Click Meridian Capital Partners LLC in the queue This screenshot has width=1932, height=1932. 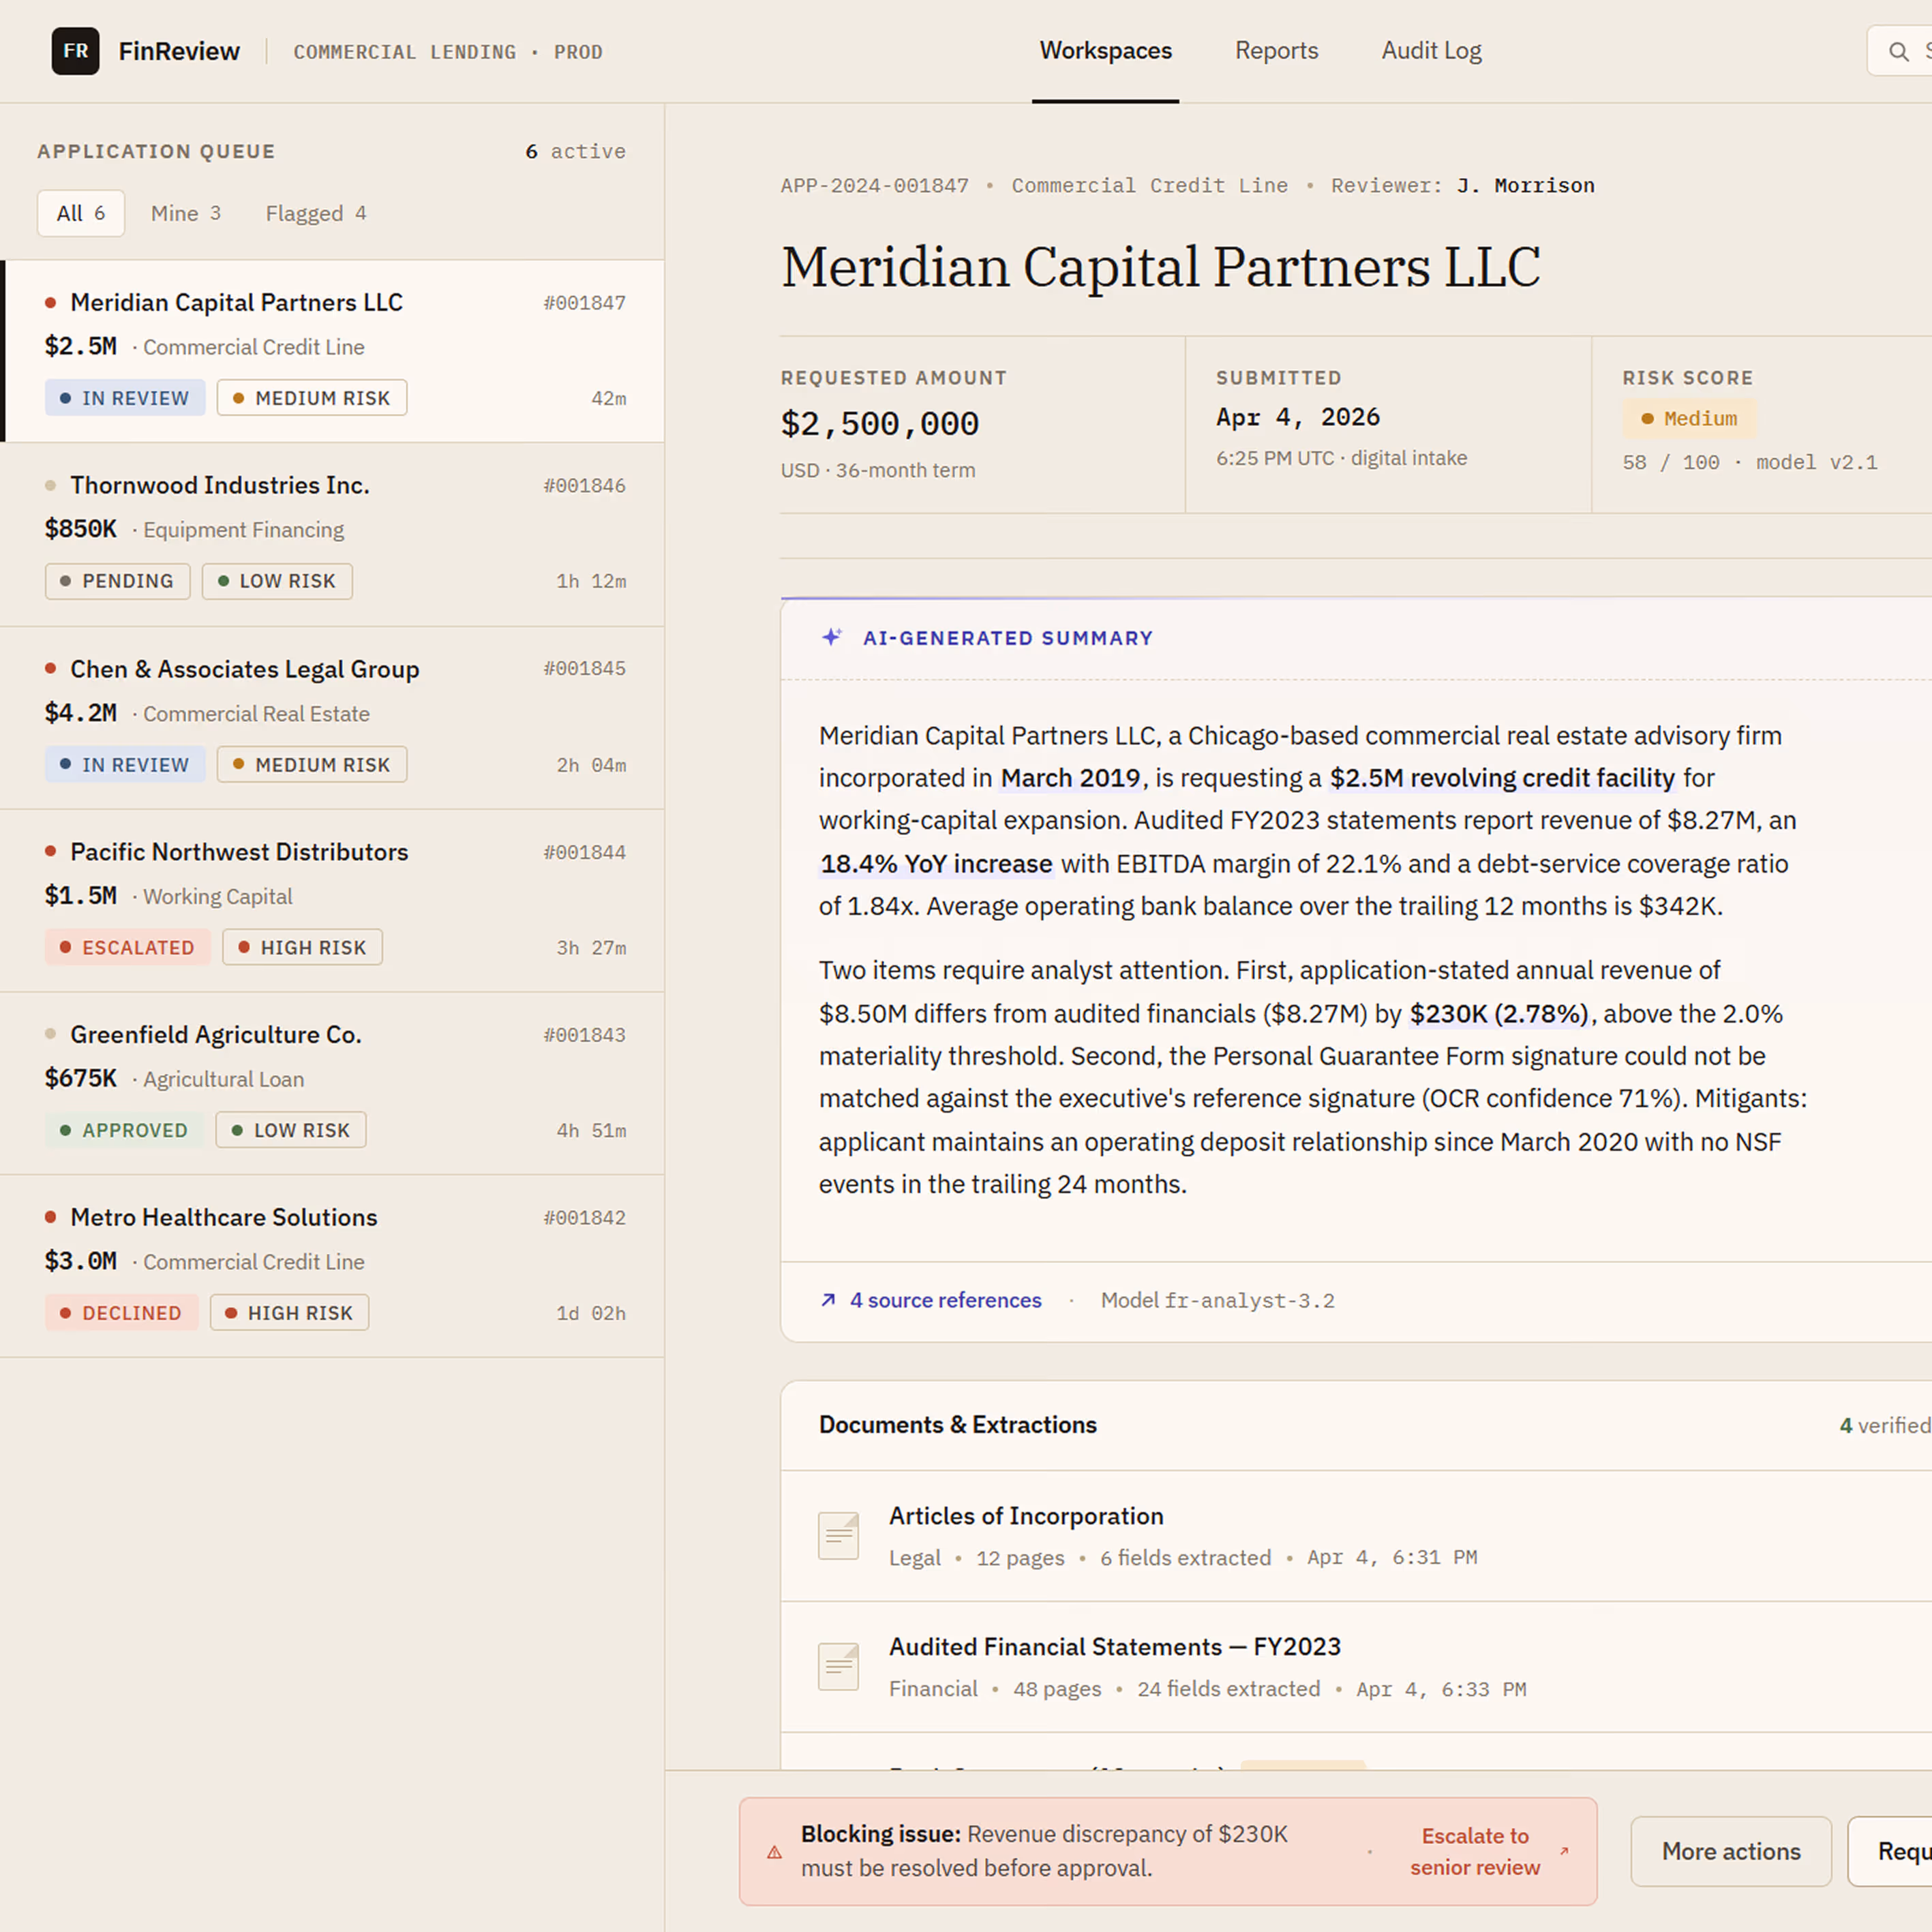tap(332, 351)
